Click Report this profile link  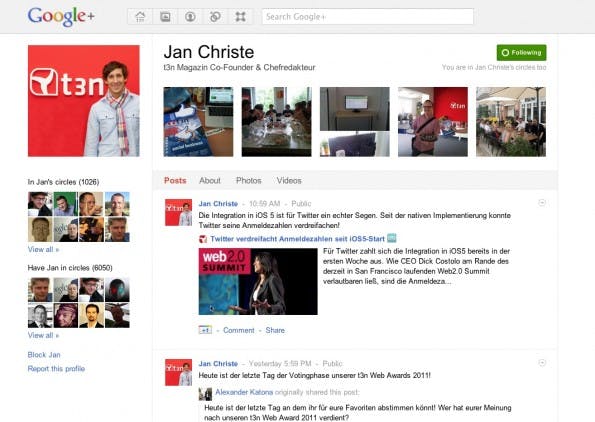[56, 368]
